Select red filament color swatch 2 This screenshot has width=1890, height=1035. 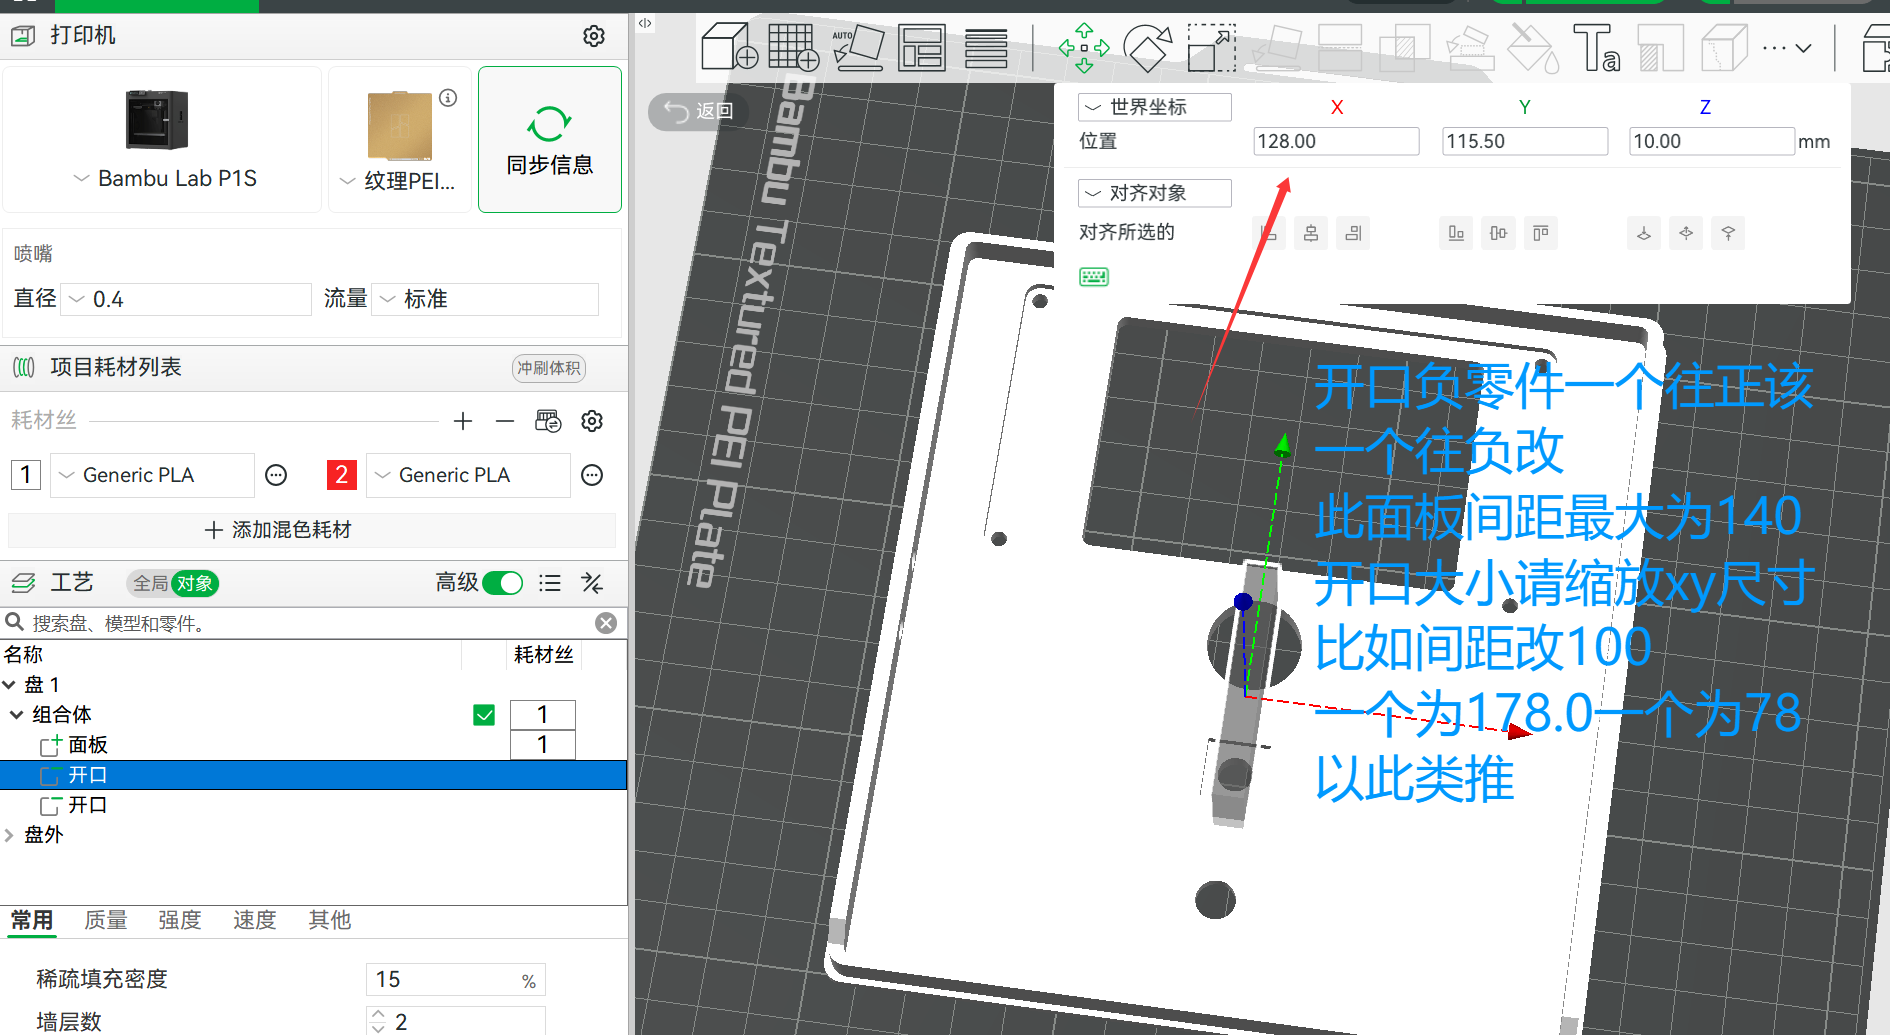point(342,475)
